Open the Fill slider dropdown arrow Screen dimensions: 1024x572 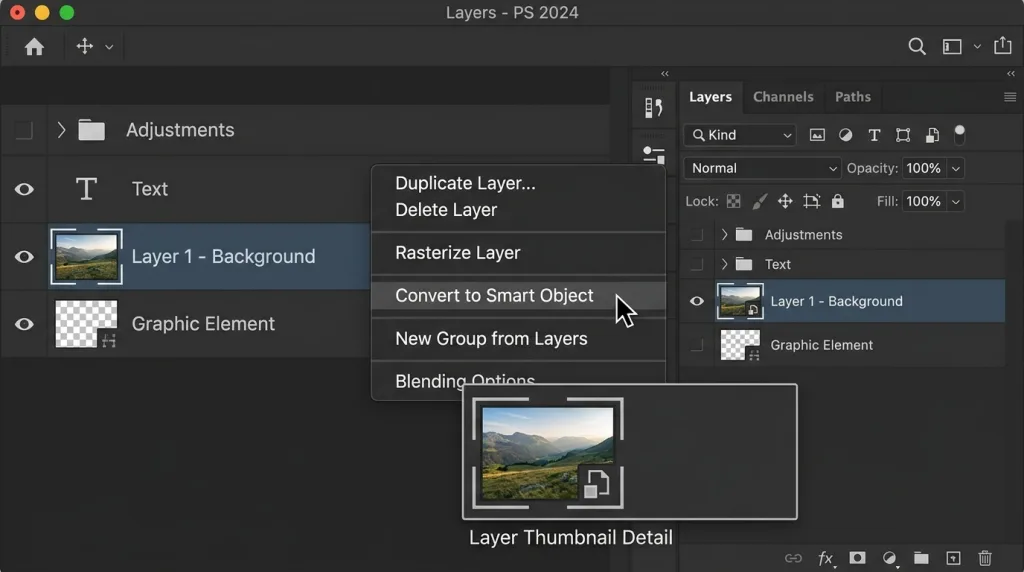pos(955,202)
